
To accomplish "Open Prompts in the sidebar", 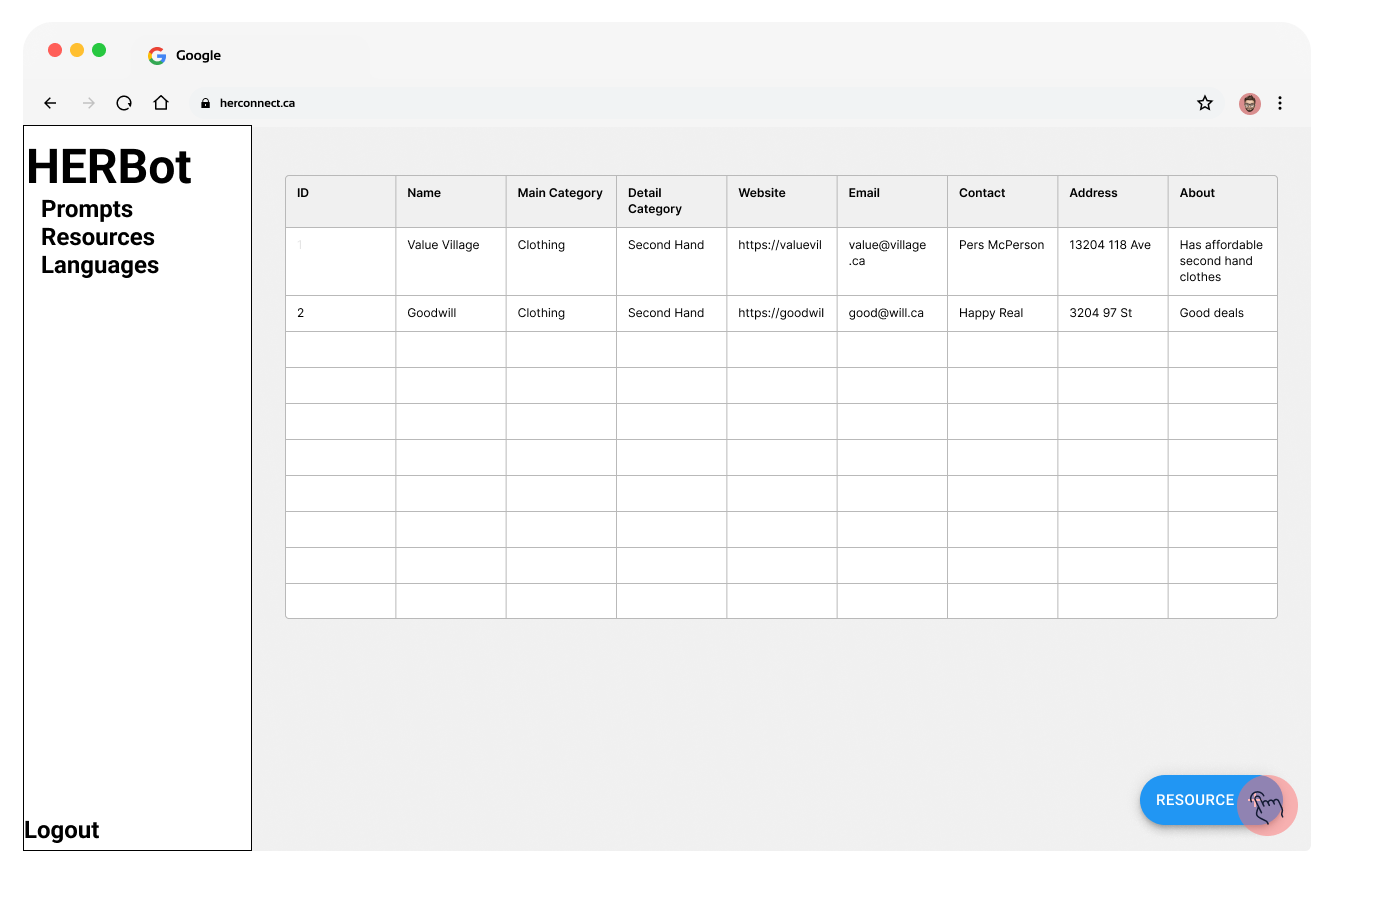I will click(x=87, y=209).
